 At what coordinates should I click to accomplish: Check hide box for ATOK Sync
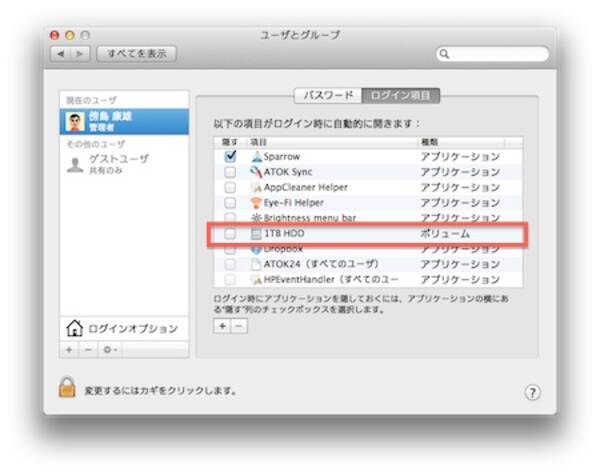(230, 172)
